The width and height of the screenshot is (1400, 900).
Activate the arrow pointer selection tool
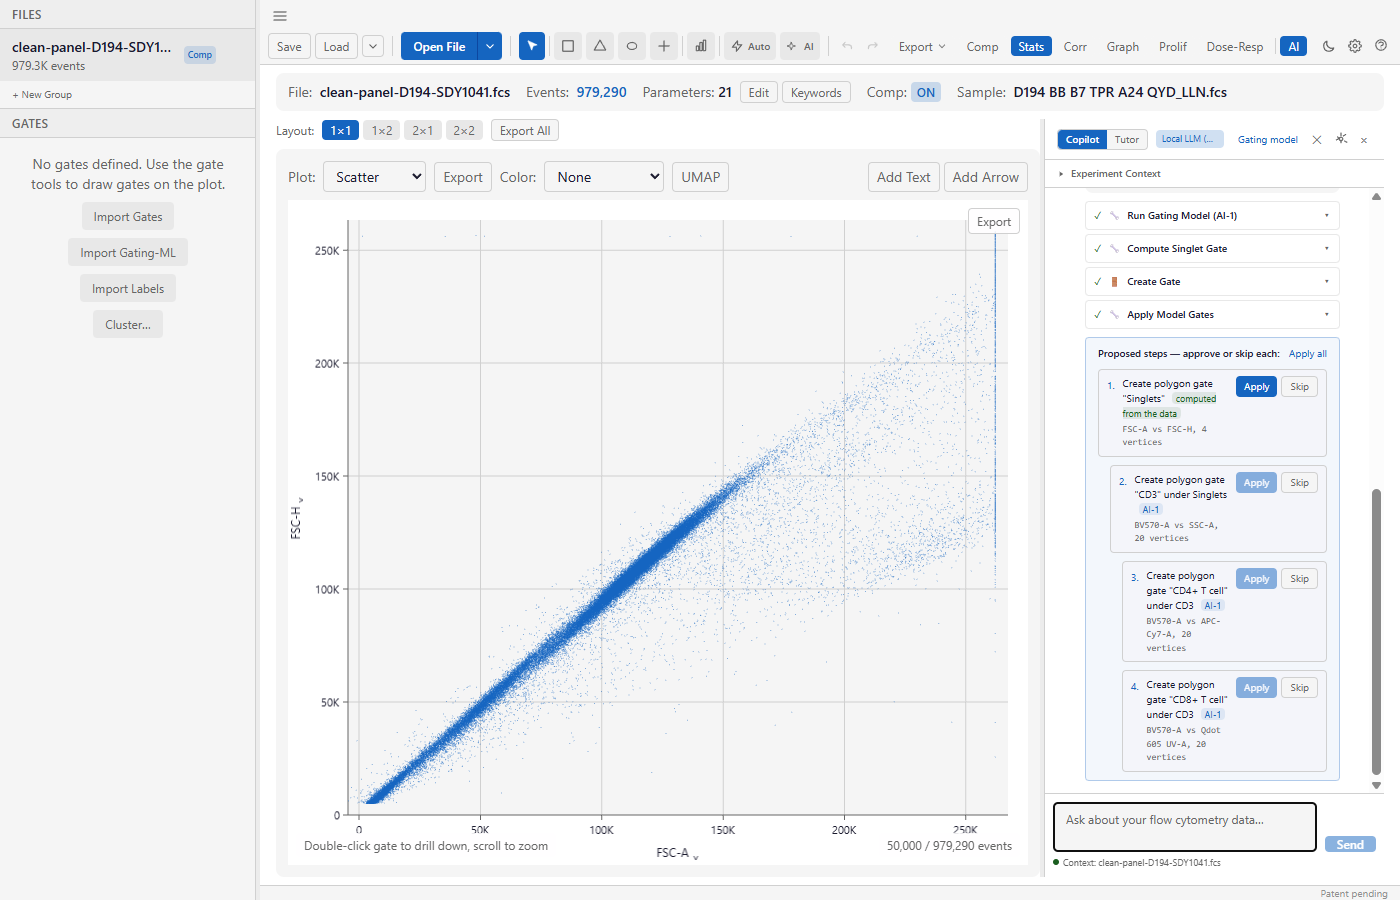(532, 46)
